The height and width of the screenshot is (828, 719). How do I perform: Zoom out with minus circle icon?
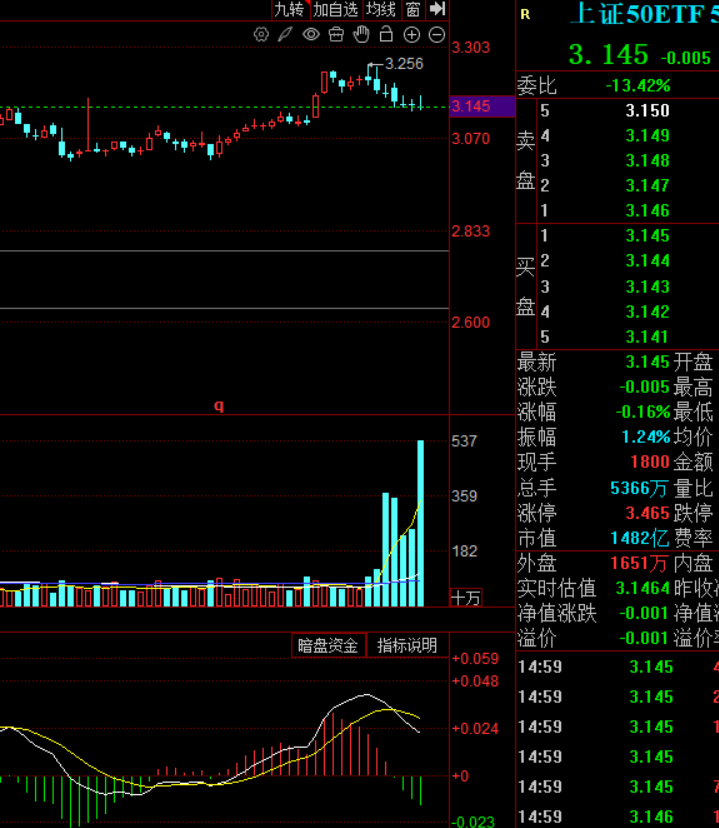(x=437, y=35)
